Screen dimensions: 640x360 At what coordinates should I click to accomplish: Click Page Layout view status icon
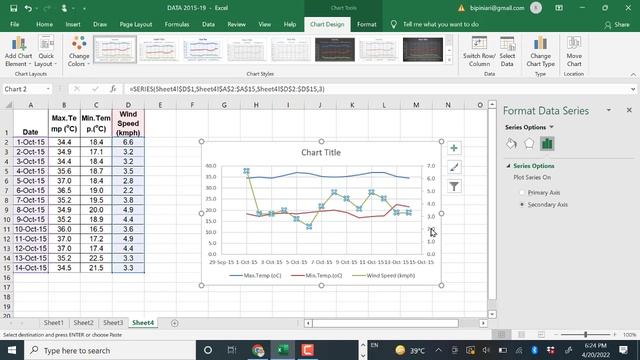[x=521, y=335]
